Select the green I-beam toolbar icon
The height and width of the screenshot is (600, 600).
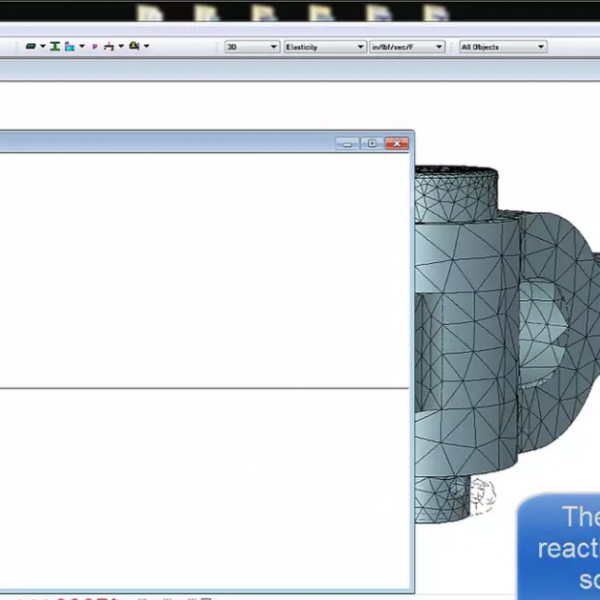tap(55, 46)
